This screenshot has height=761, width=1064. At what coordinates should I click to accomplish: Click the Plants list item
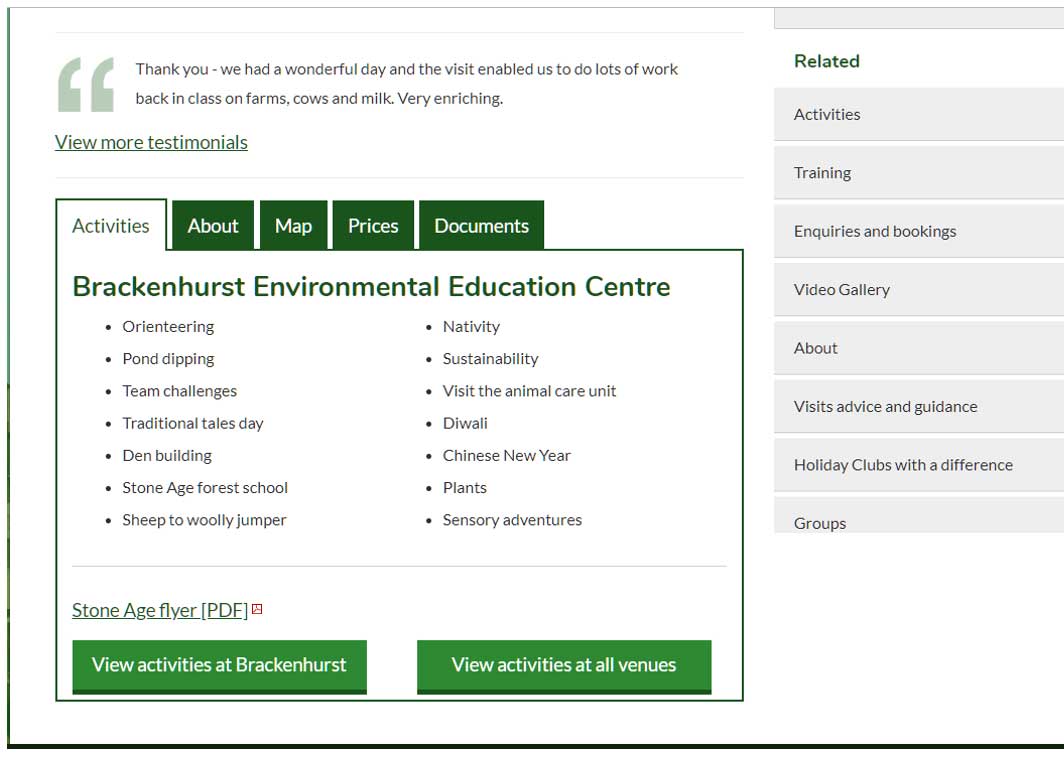pos(465,487)
